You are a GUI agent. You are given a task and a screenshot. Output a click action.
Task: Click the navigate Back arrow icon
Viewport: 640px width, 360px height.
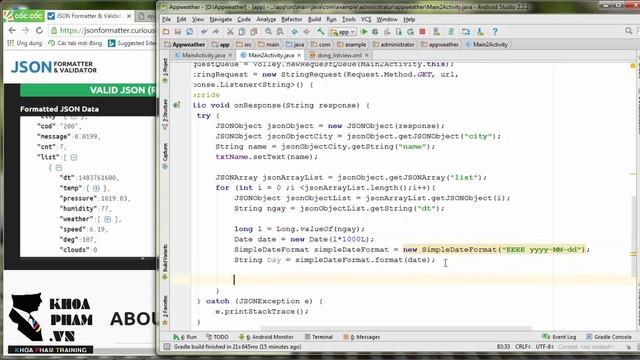pos(294,31)
